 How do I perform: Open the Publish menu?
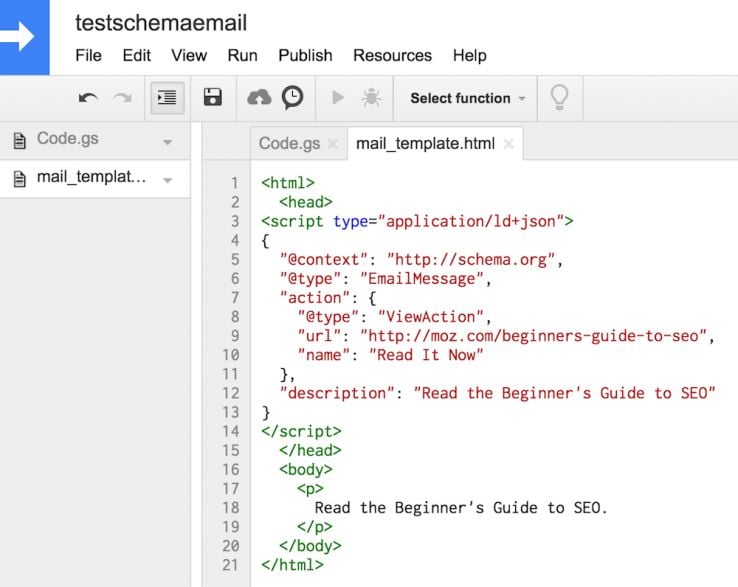click(305, 56)
